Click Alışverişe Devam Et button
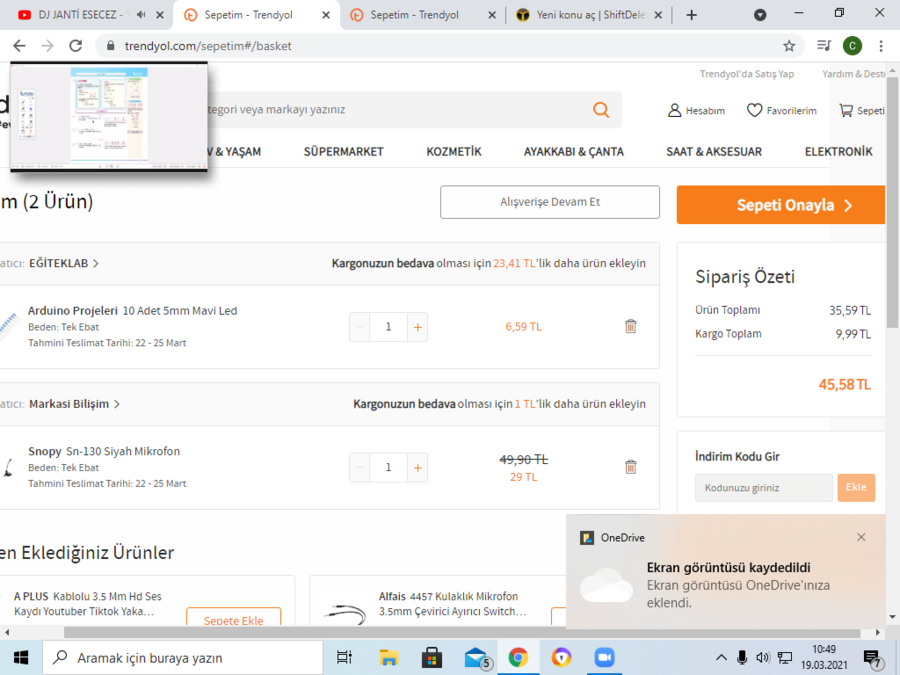This screenshot has height=675, width=900. click(x=550, y=202)
